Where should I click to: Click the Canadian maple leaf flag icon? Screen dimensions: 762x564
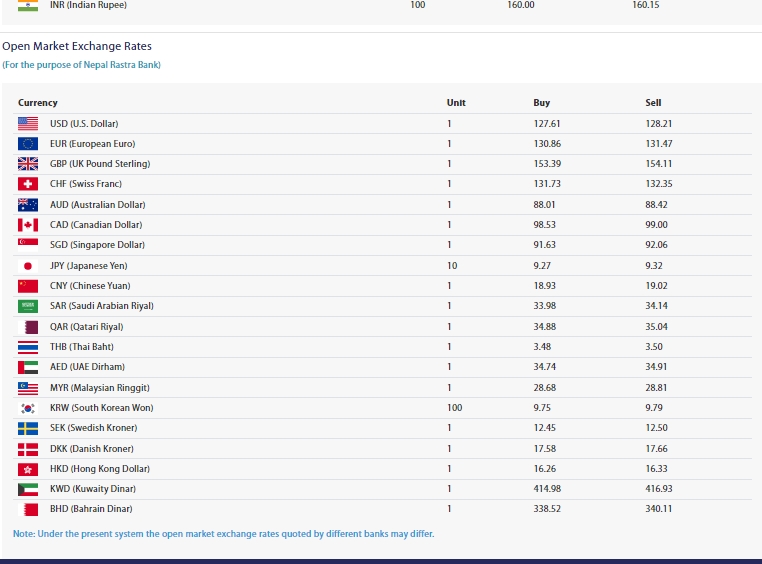[x=28, y=225]
